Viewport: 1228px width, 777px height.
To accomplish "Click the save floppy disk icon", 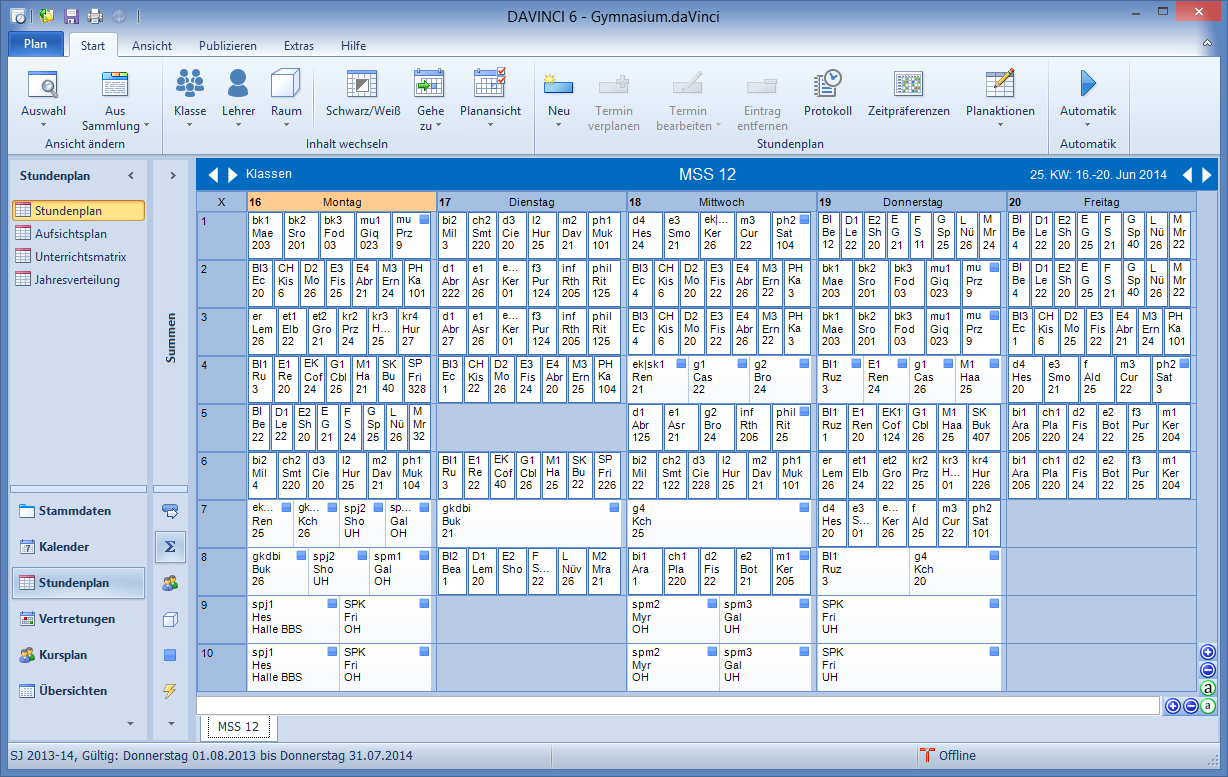I will coord(71,15).
